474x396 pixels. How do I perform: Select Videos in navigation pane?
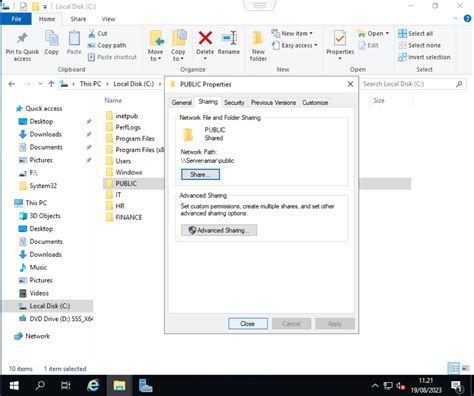[39, 293]
